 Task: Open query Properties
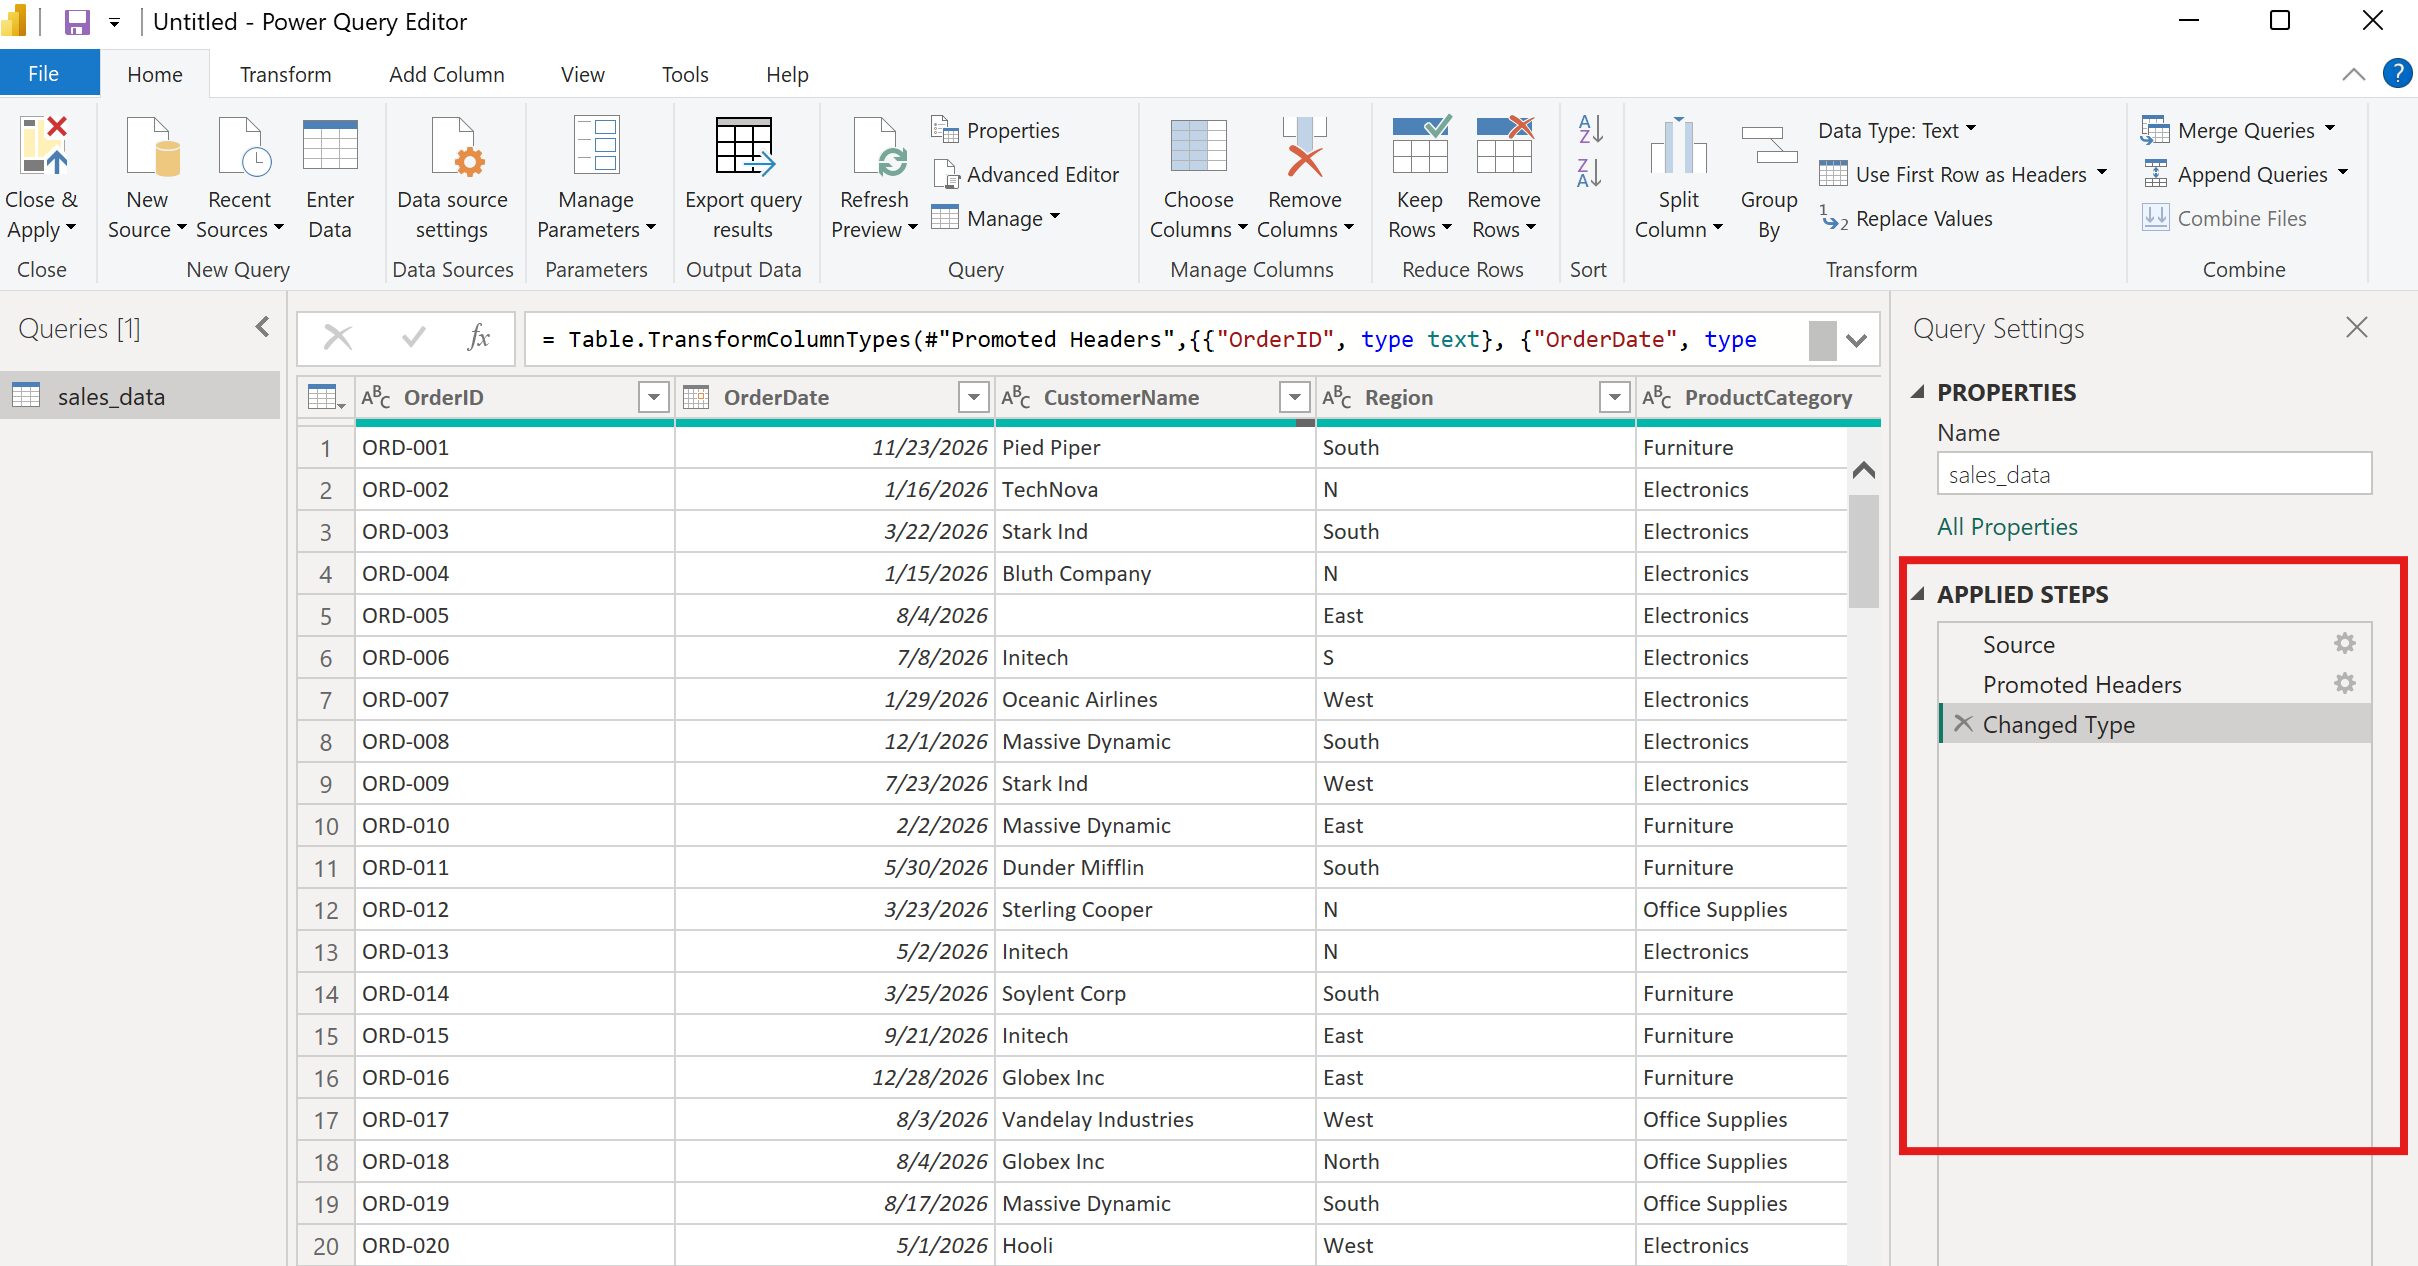tap(995, 130)
